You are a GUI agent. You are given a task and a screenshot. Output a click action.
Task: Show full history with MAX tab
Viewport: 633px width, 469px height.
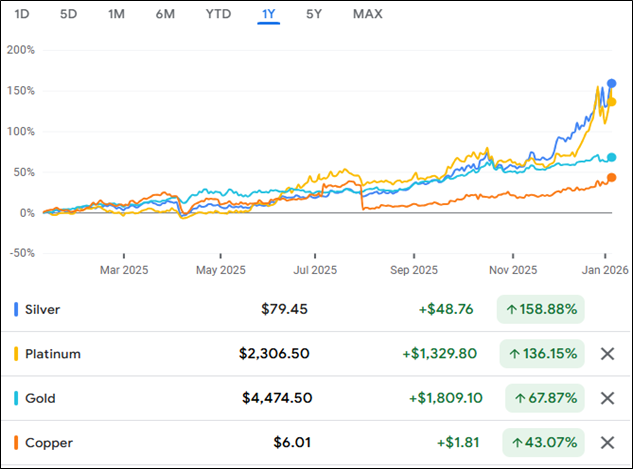pos(368,14)
